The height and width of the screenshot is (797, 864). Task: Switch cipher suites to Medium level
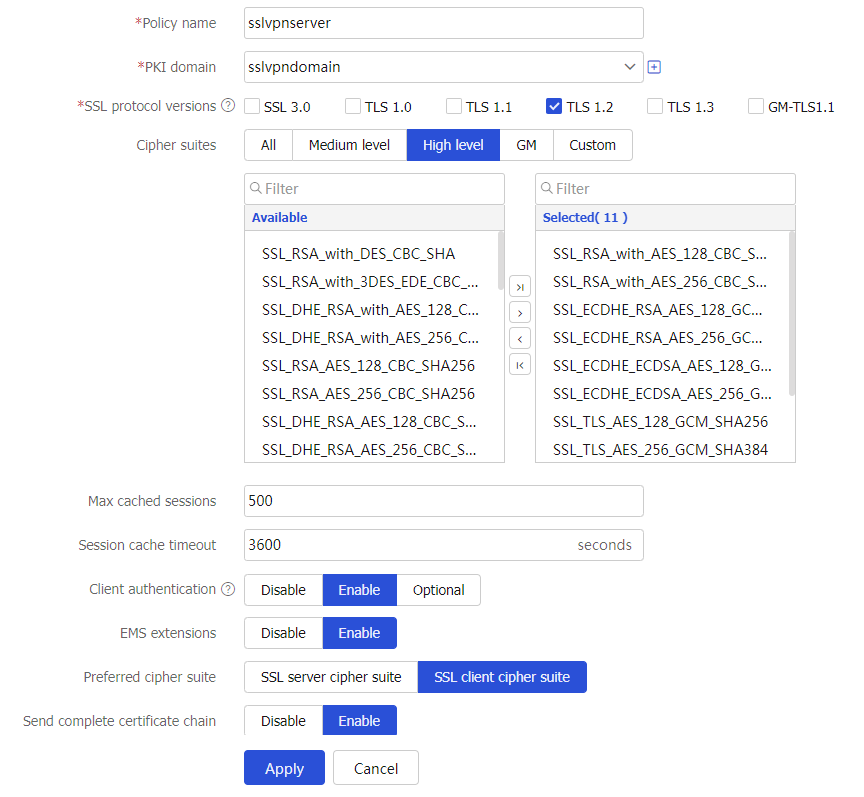(x=349, y=145)
